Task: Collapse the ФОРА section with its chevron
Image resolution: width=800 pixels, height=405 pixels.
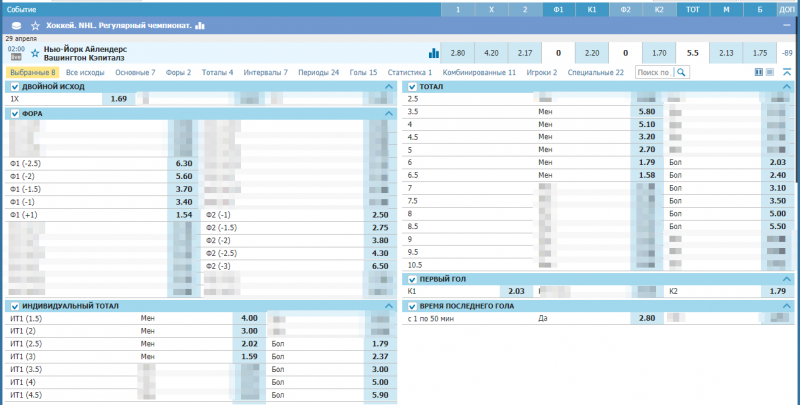Action: pos(389,114)
